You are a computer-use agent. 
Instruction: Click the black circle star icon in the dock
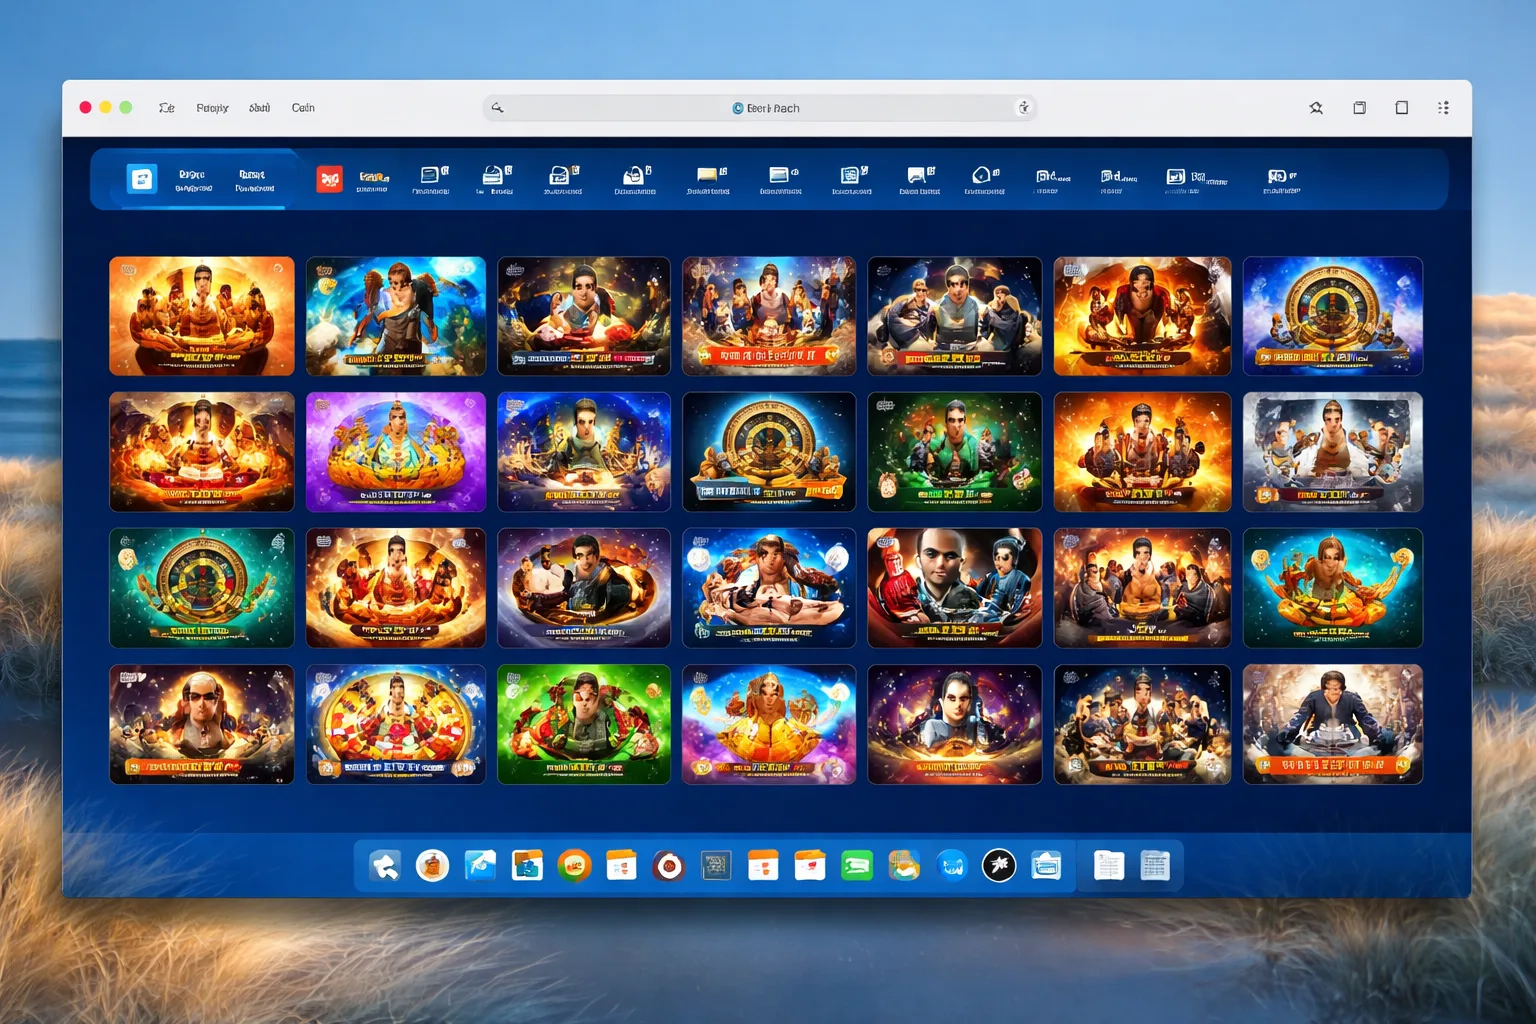pyautogui.click(x=999, y=866)
